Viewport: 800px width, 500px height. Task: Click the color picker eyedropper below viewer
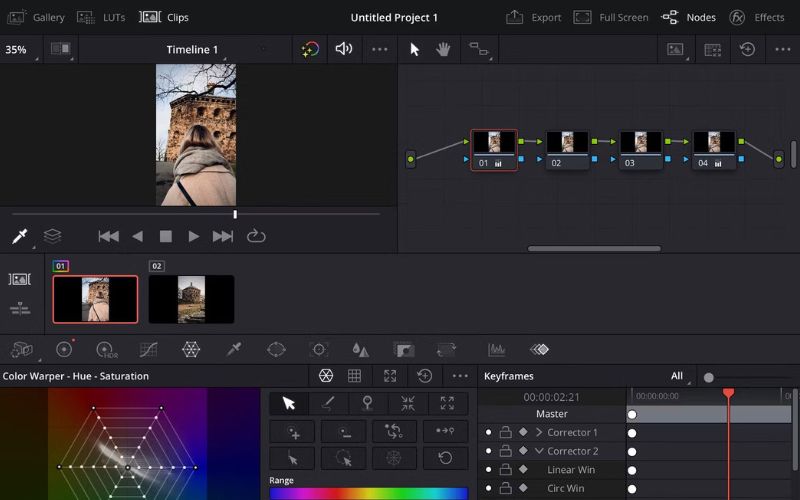click(x=19, y=236)
